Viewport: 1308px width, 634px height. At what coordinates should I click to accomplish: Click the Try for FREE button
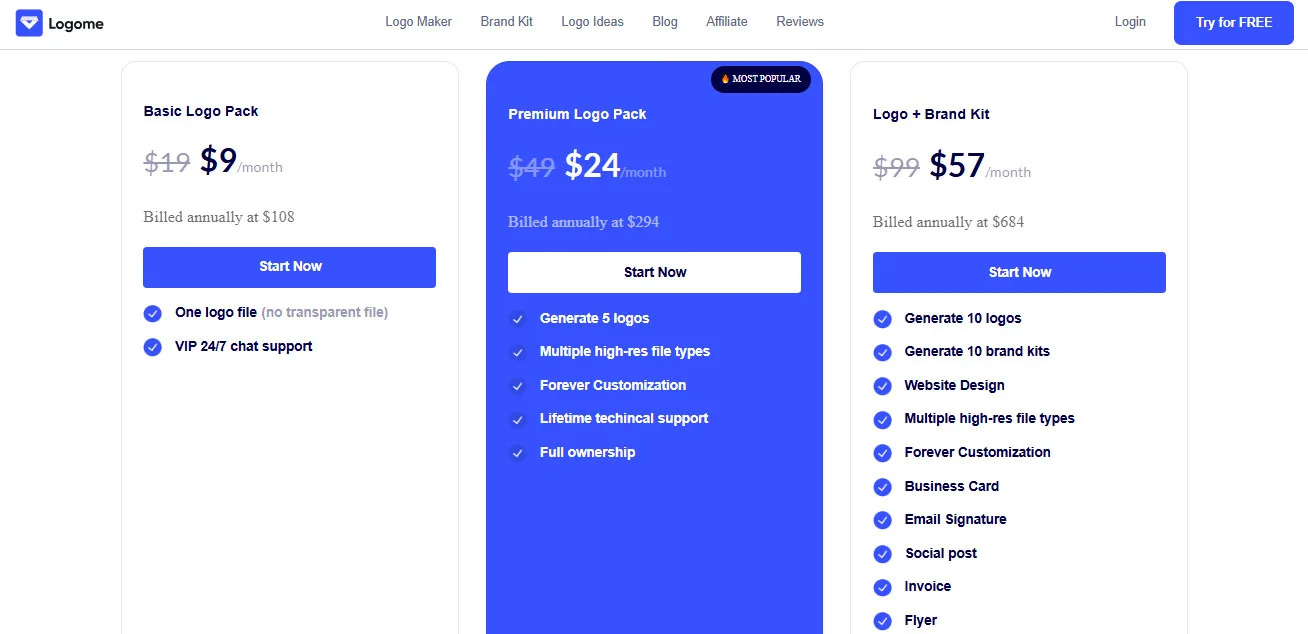point(1233,22)
